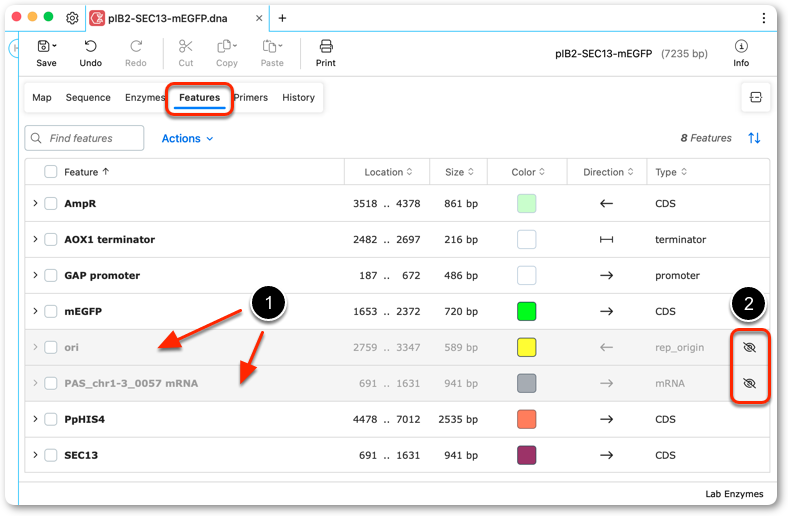Open the Enzymes tab
Screen dimensions: 788x516
(145, 97)
